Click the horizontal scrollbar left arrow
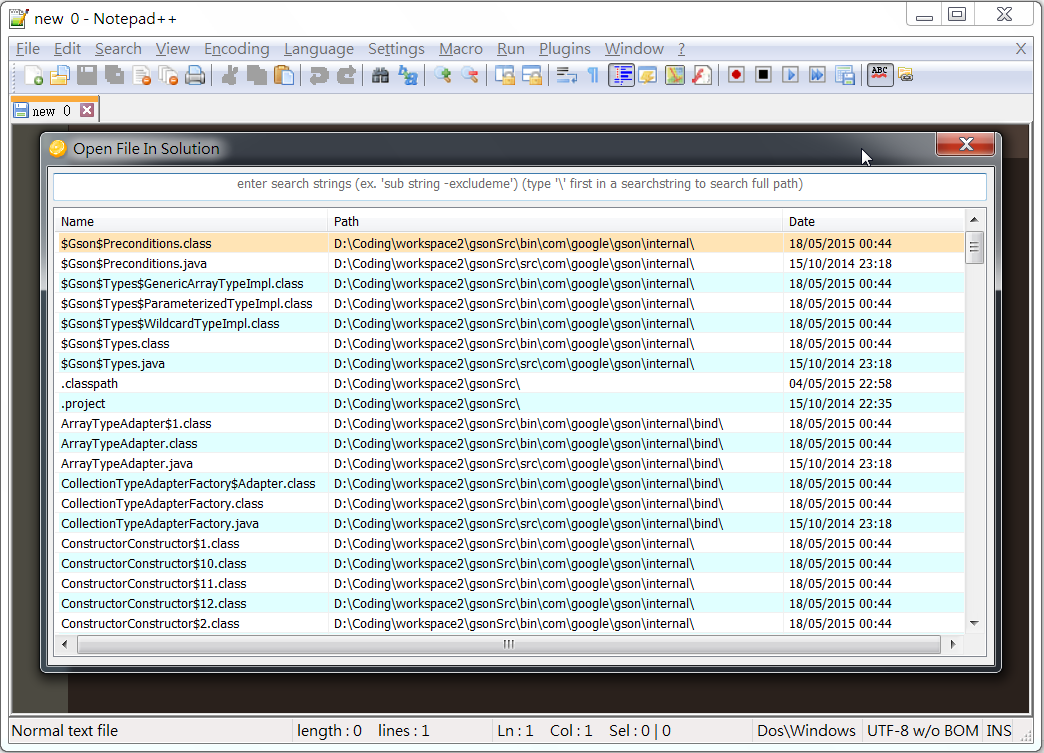 point(65,644)
